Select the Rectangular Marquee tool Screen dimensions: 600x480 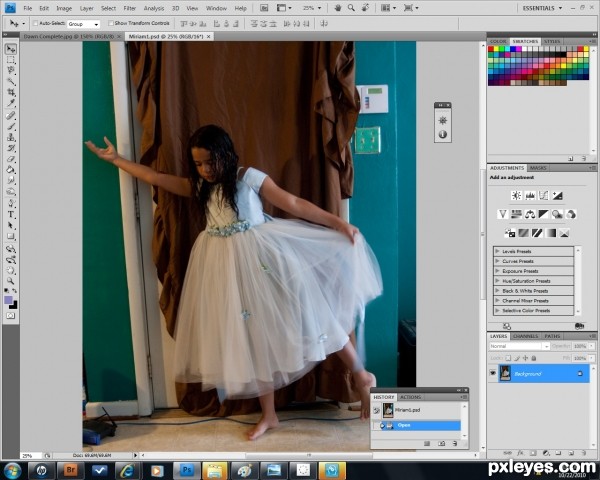11,60
